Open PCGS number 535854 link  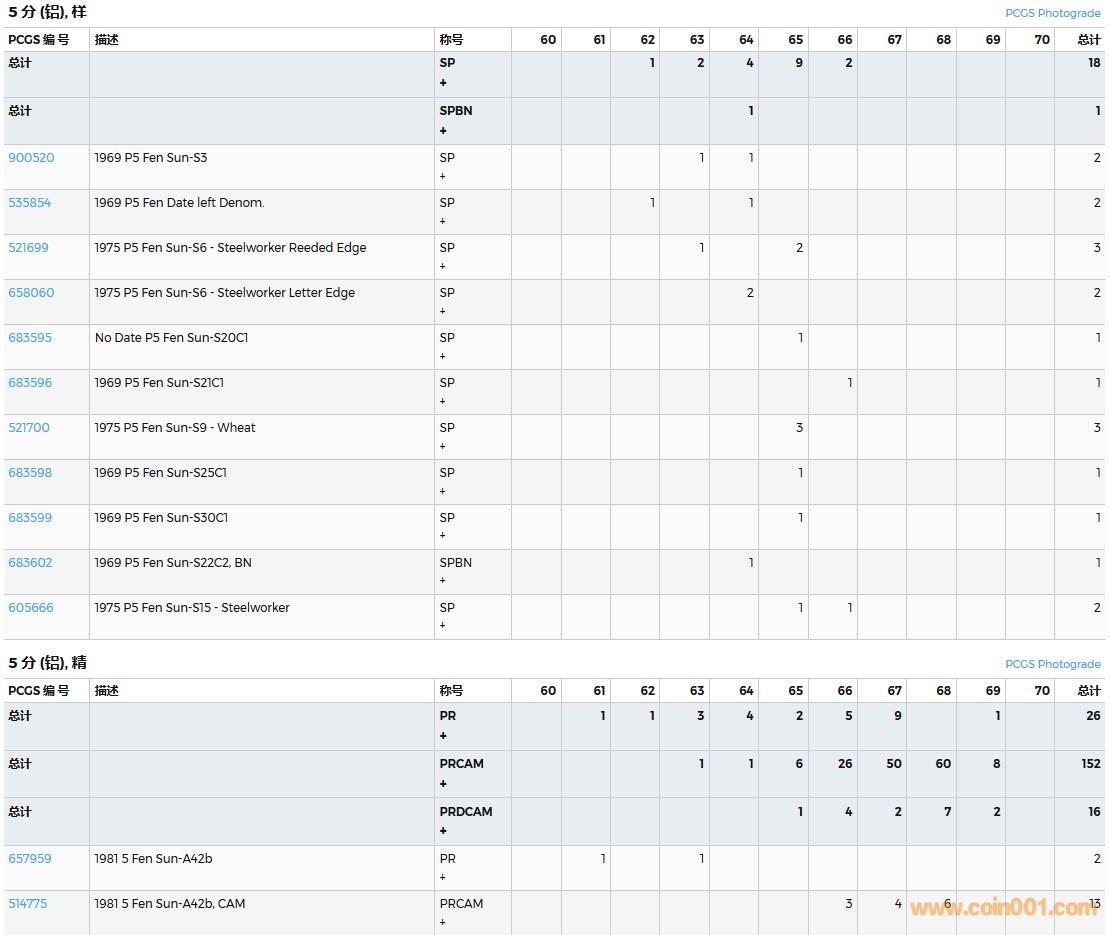click(x=30, y=203)
